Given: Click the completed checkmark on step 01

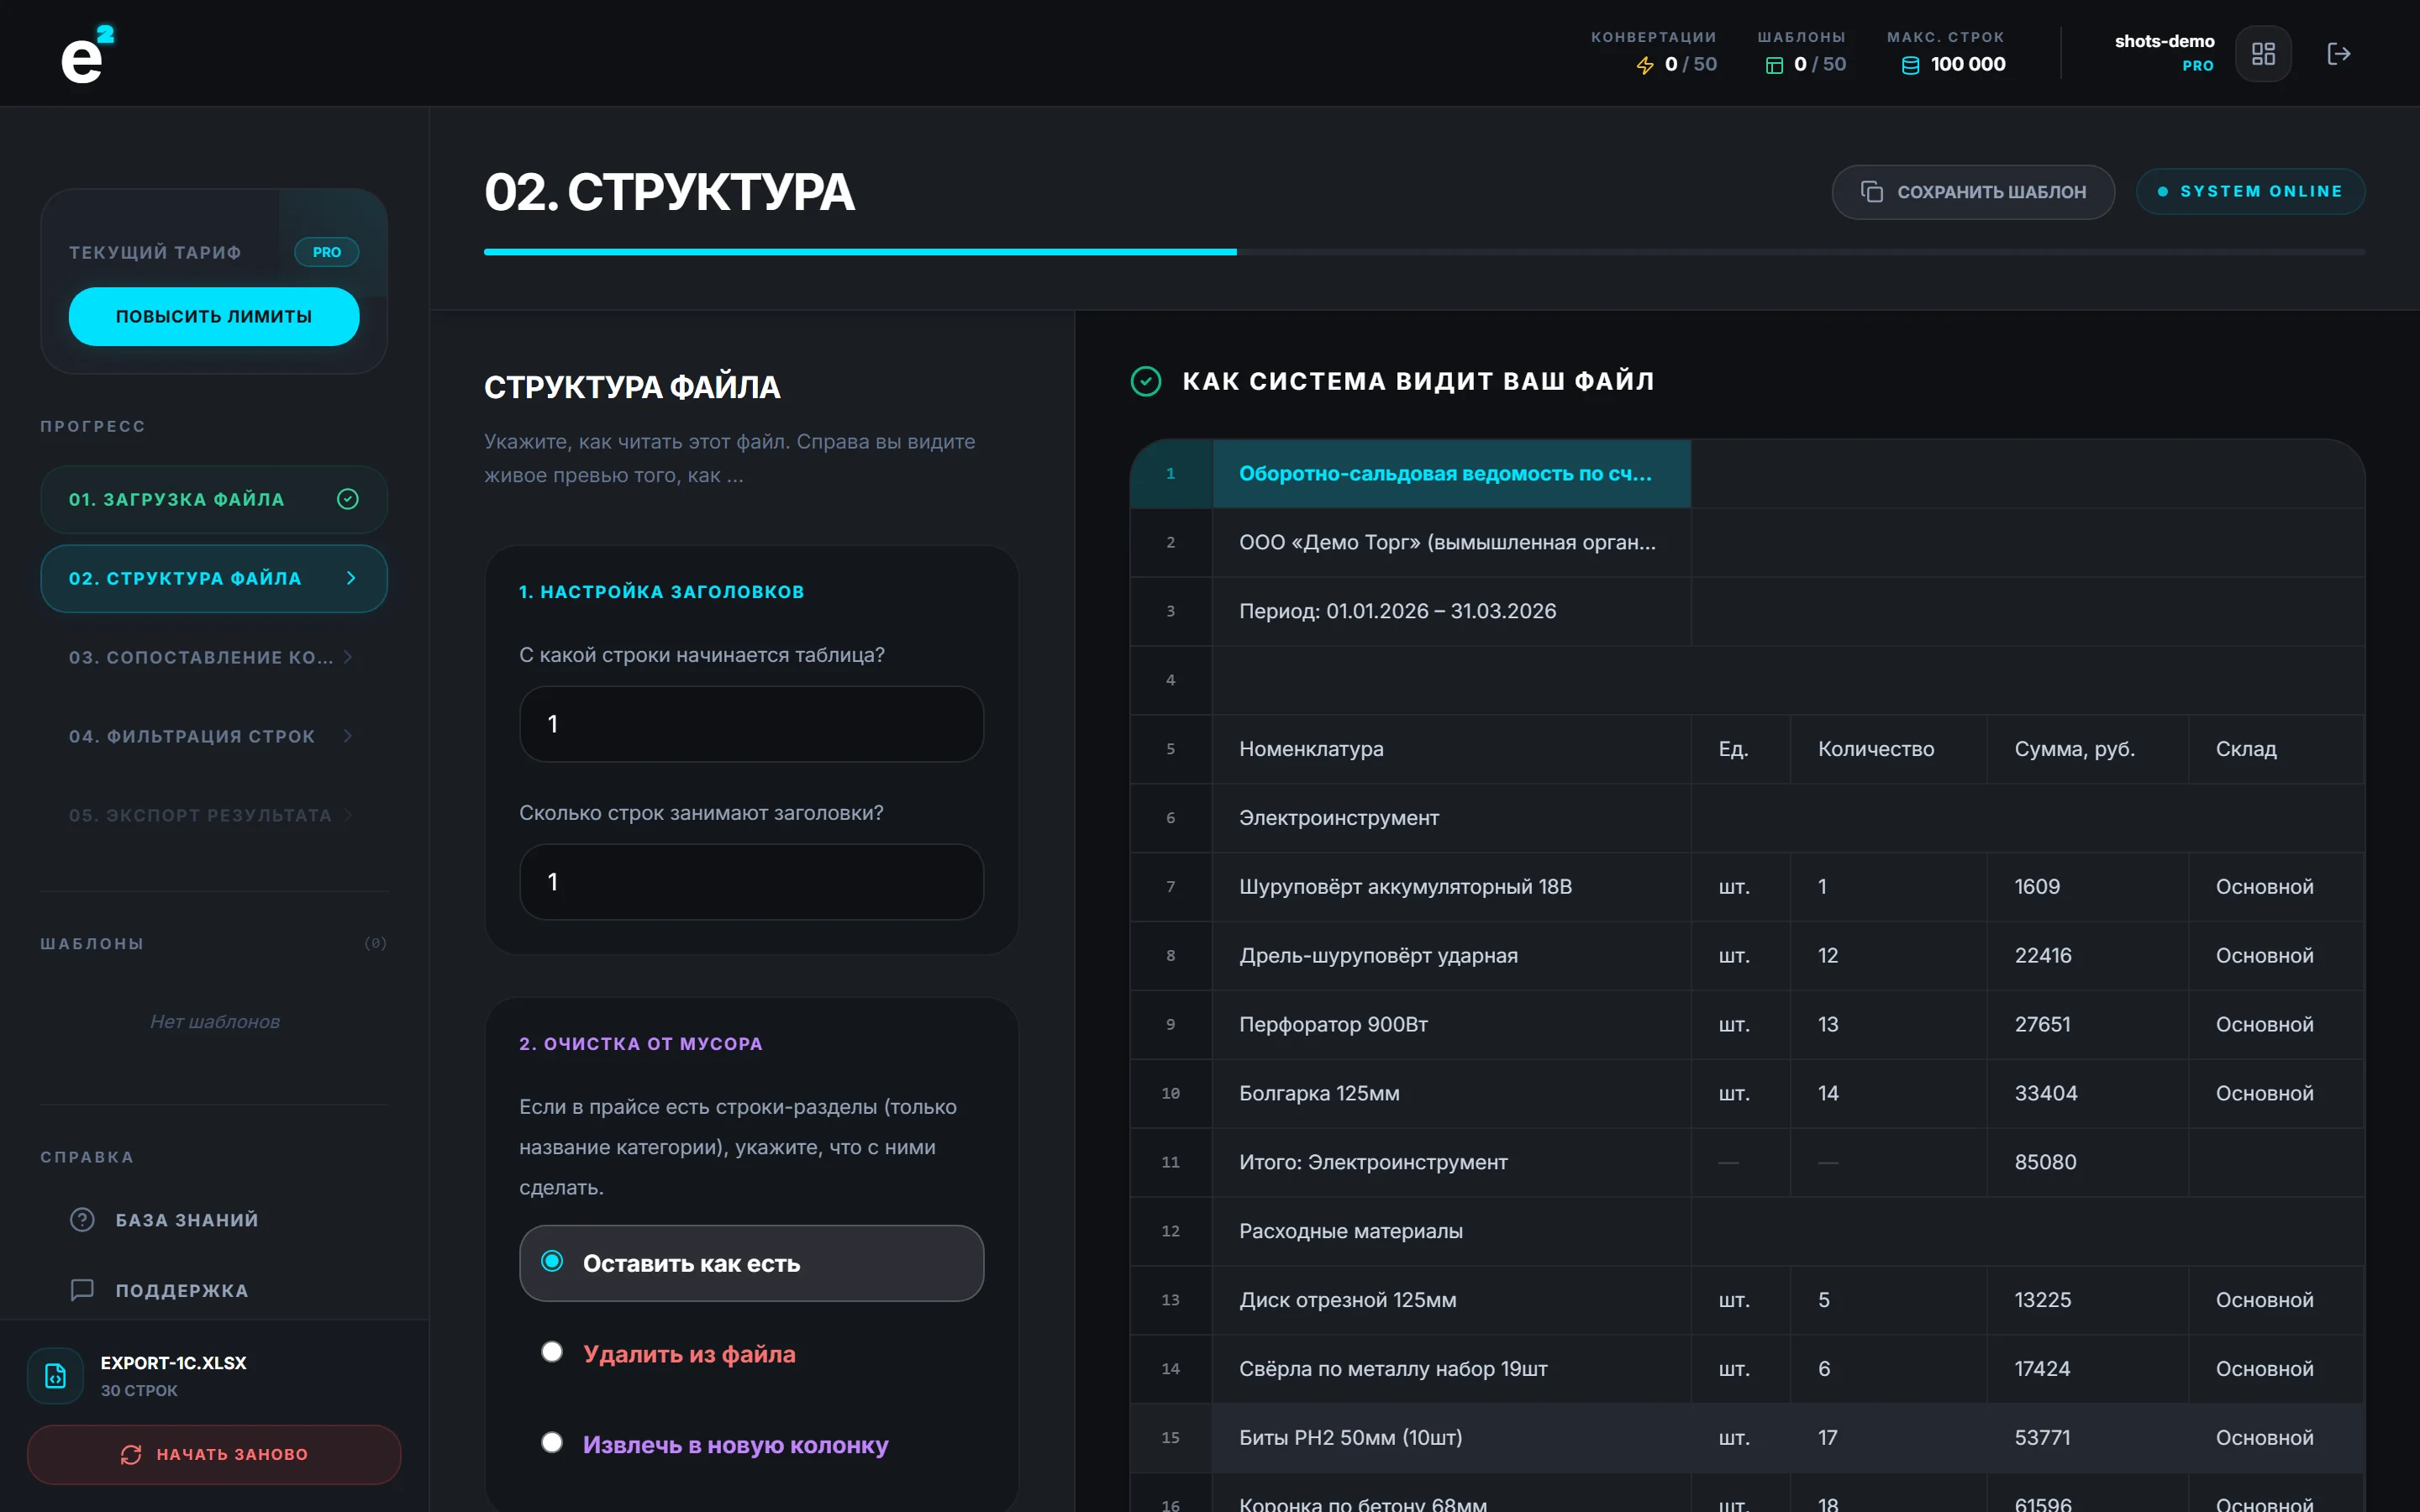Looking at the screenshot, I should coord(348,499).
